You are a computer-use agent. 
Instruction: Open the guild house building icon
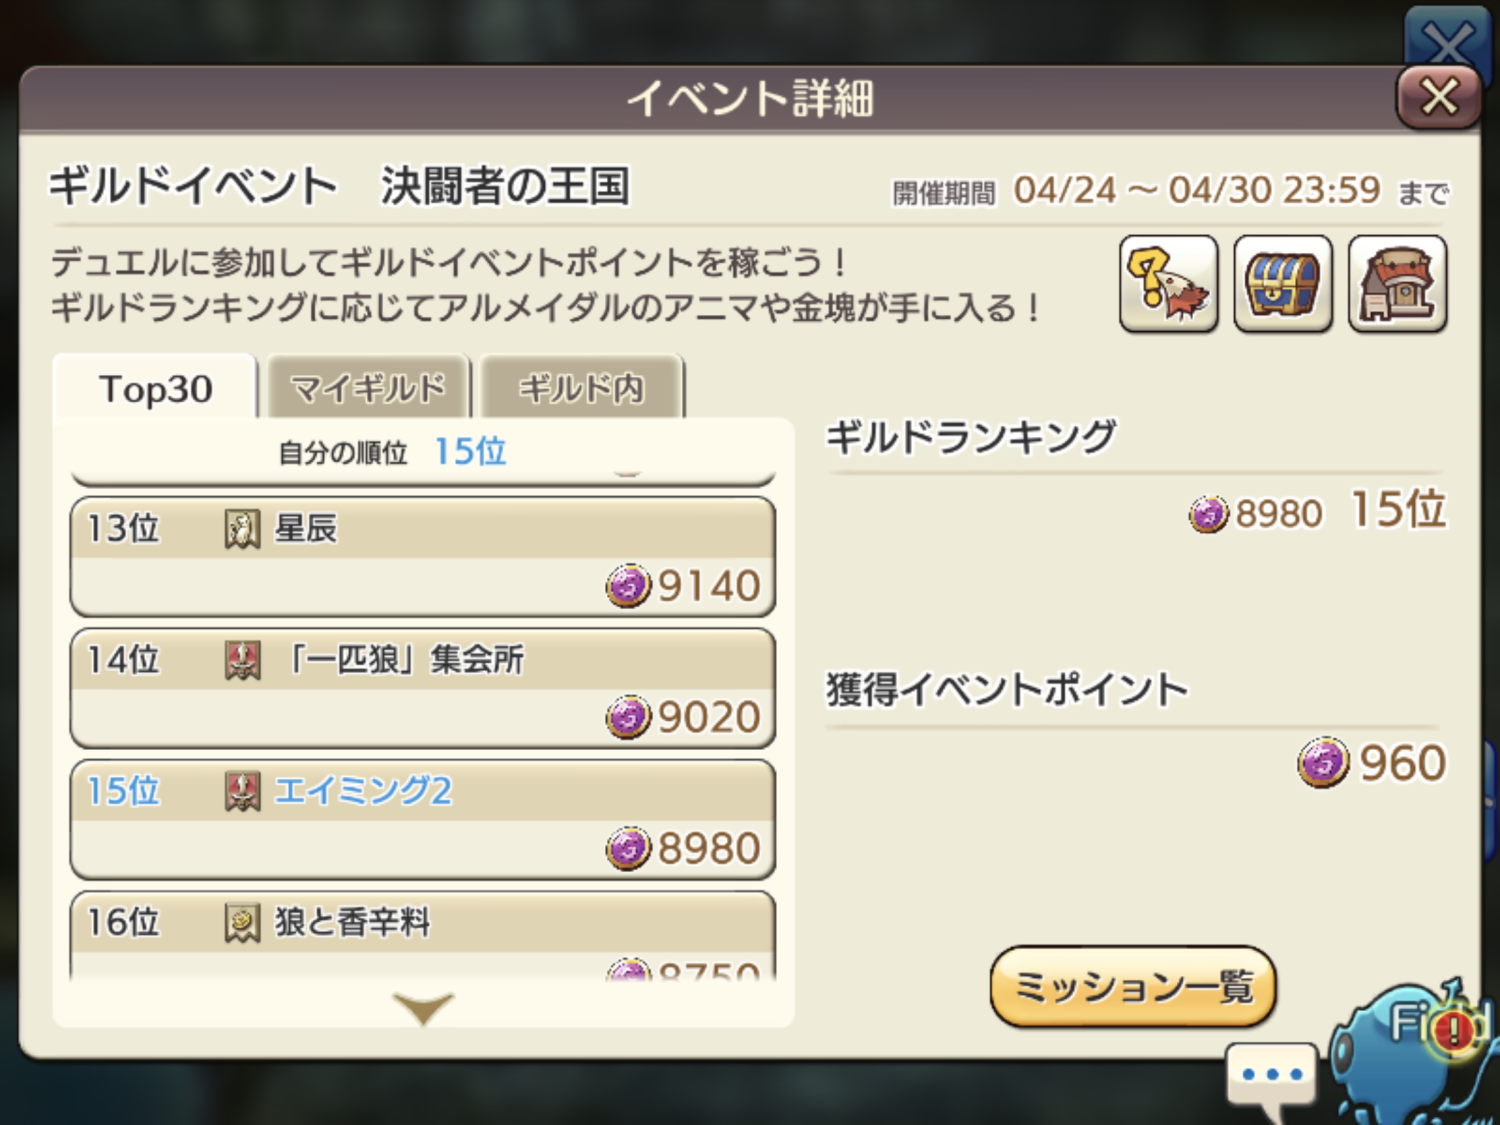pyautogui.click(x=1397, y=284)
